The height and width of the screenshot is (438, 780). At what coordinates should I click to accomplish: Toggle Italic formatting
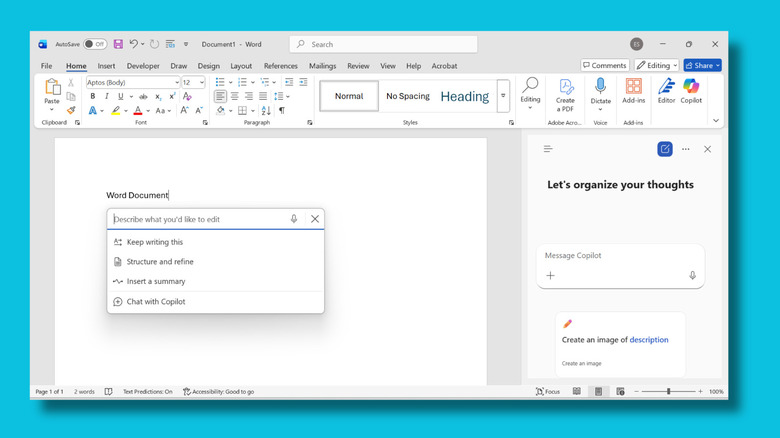(106, 97)
